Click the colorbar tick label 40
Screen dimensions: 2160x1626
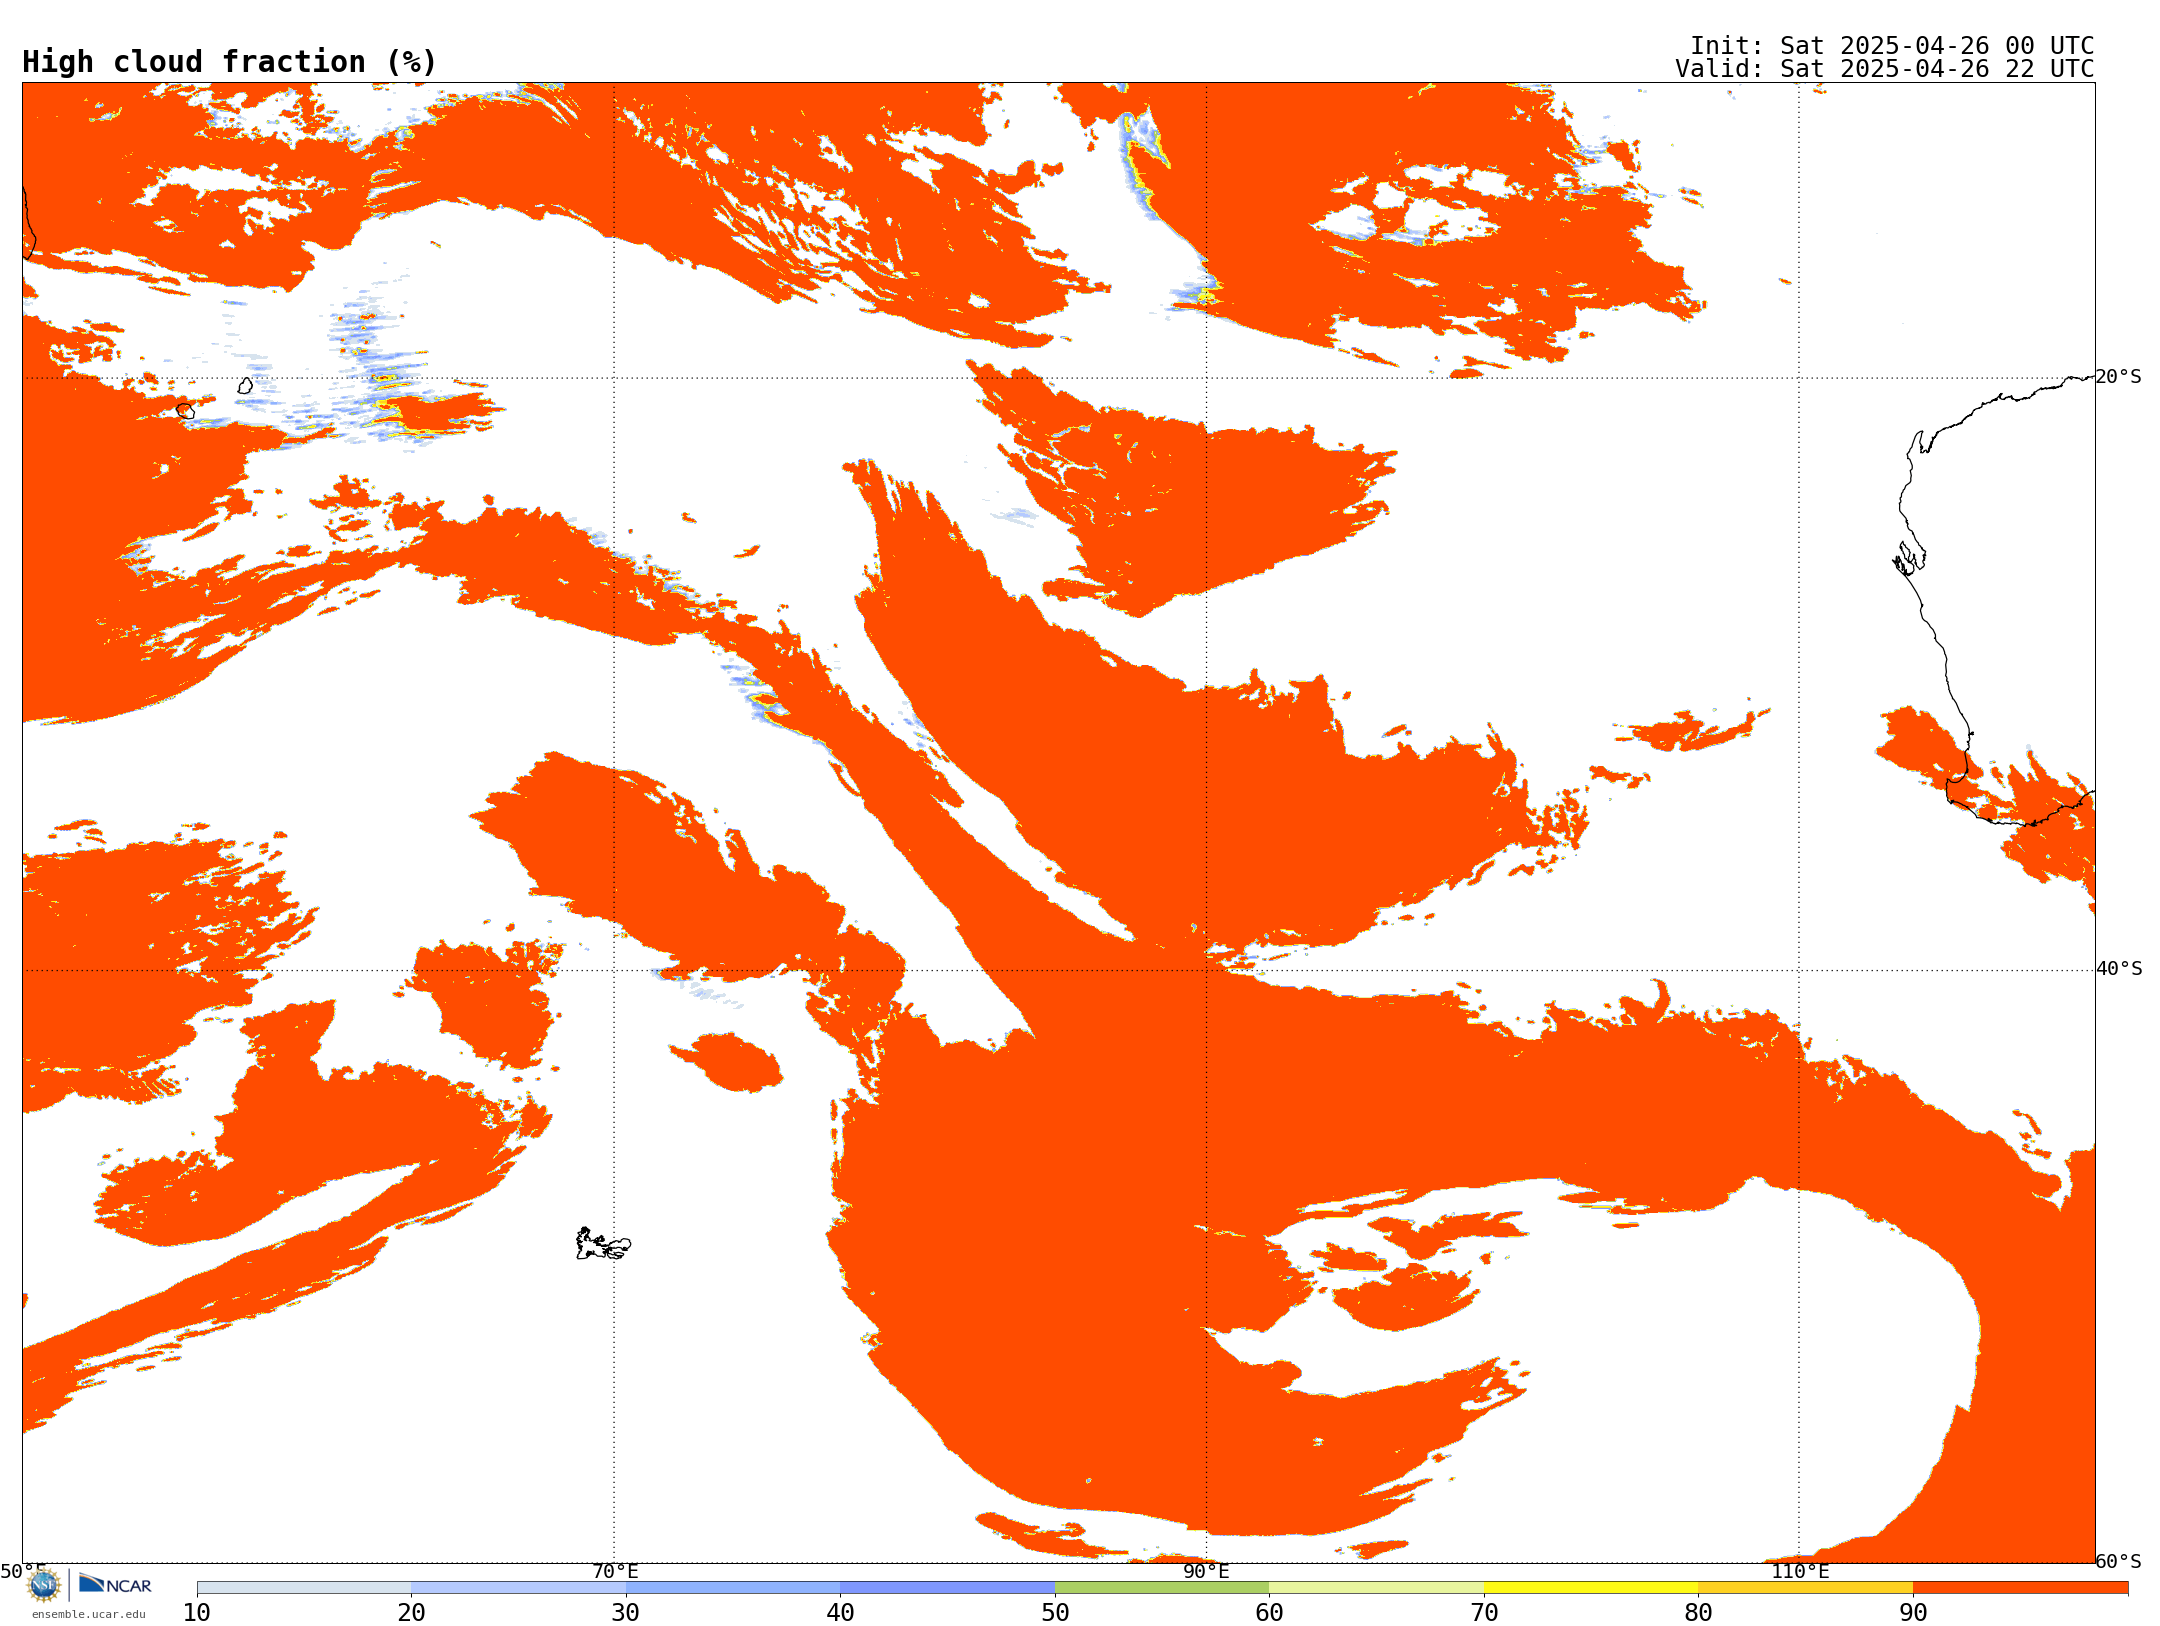coord(840,1613)
